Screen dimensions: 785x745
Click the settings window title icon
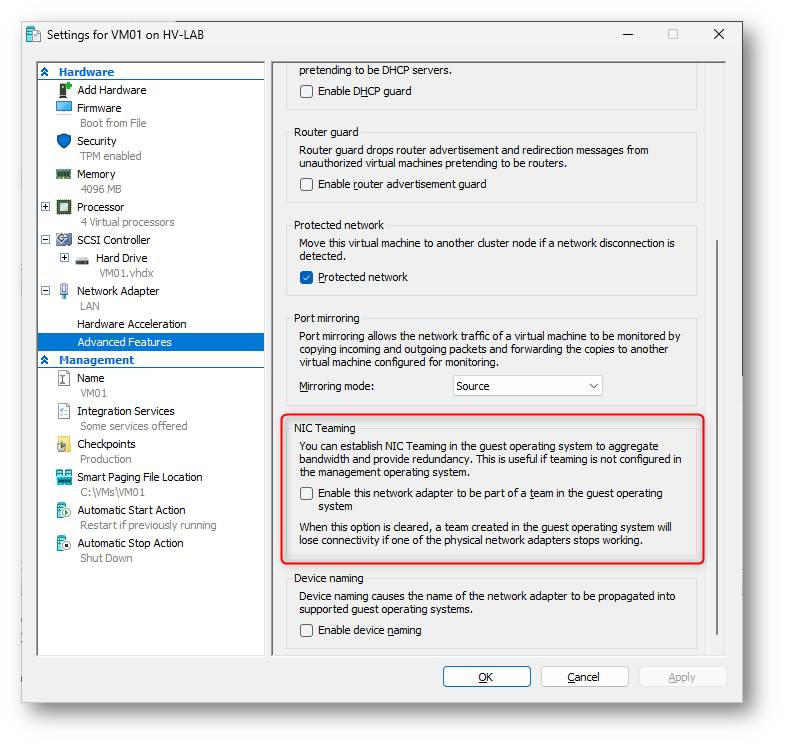[33, 35]
